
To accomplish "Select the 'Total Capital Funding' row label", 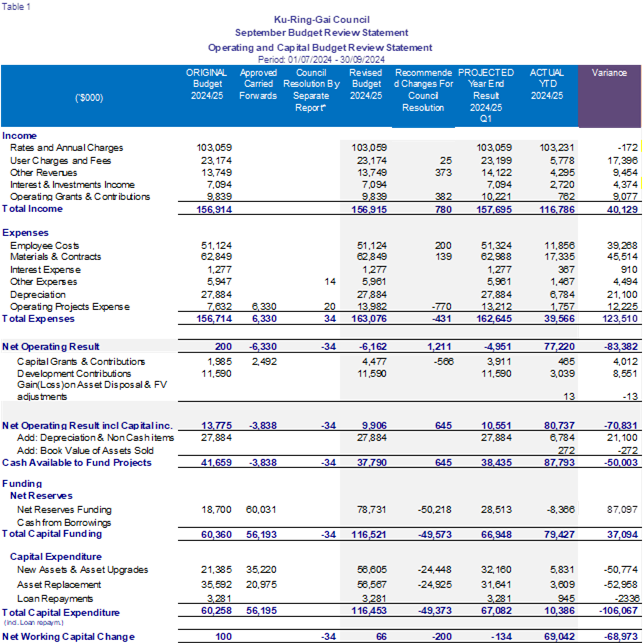I will coord(52,534).
